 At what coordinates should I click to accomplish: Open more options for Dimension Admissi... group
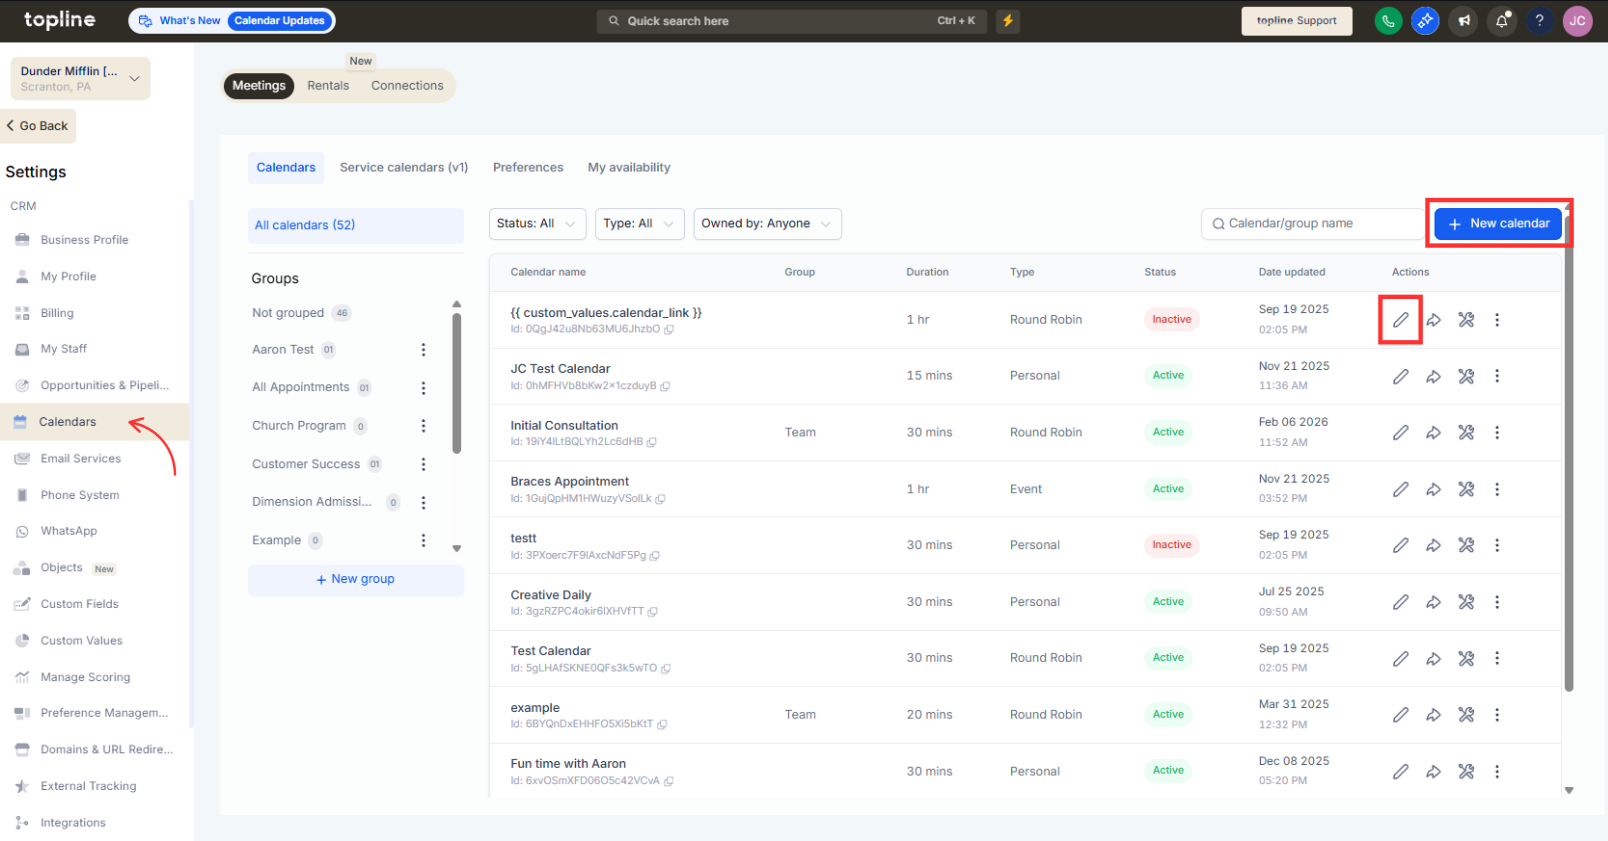coord(423,503)
